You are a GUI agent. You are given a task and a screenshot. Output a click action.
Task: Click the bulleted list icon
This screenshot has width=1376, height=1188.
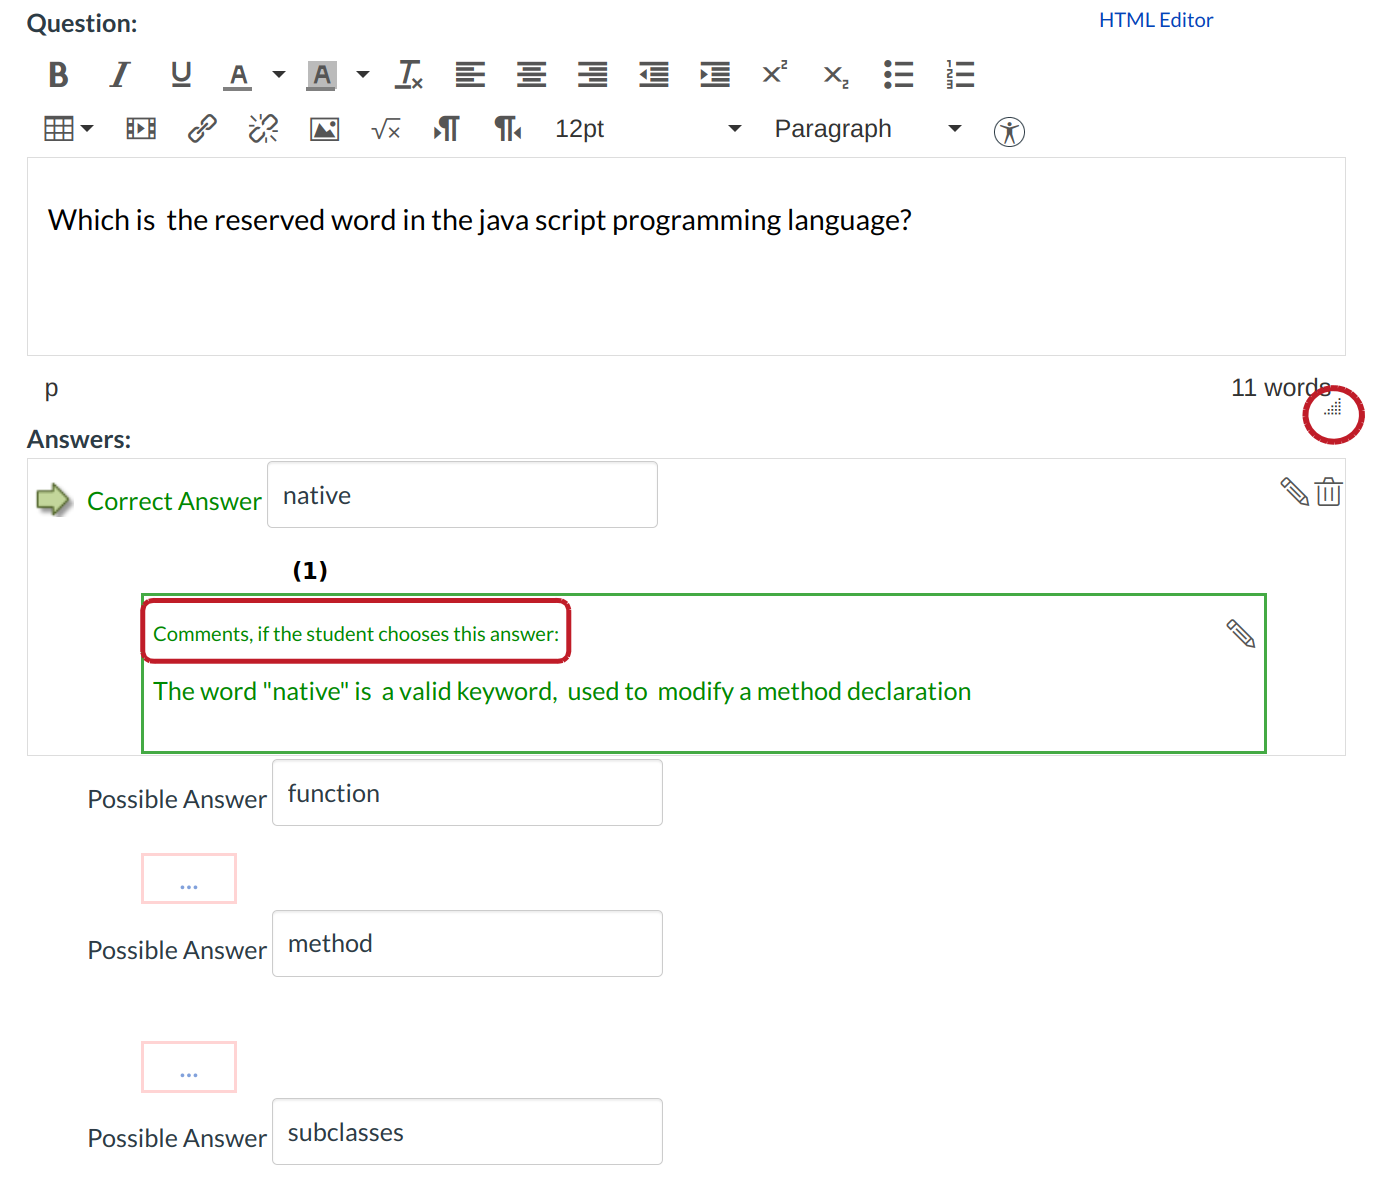tap(898, 75)
